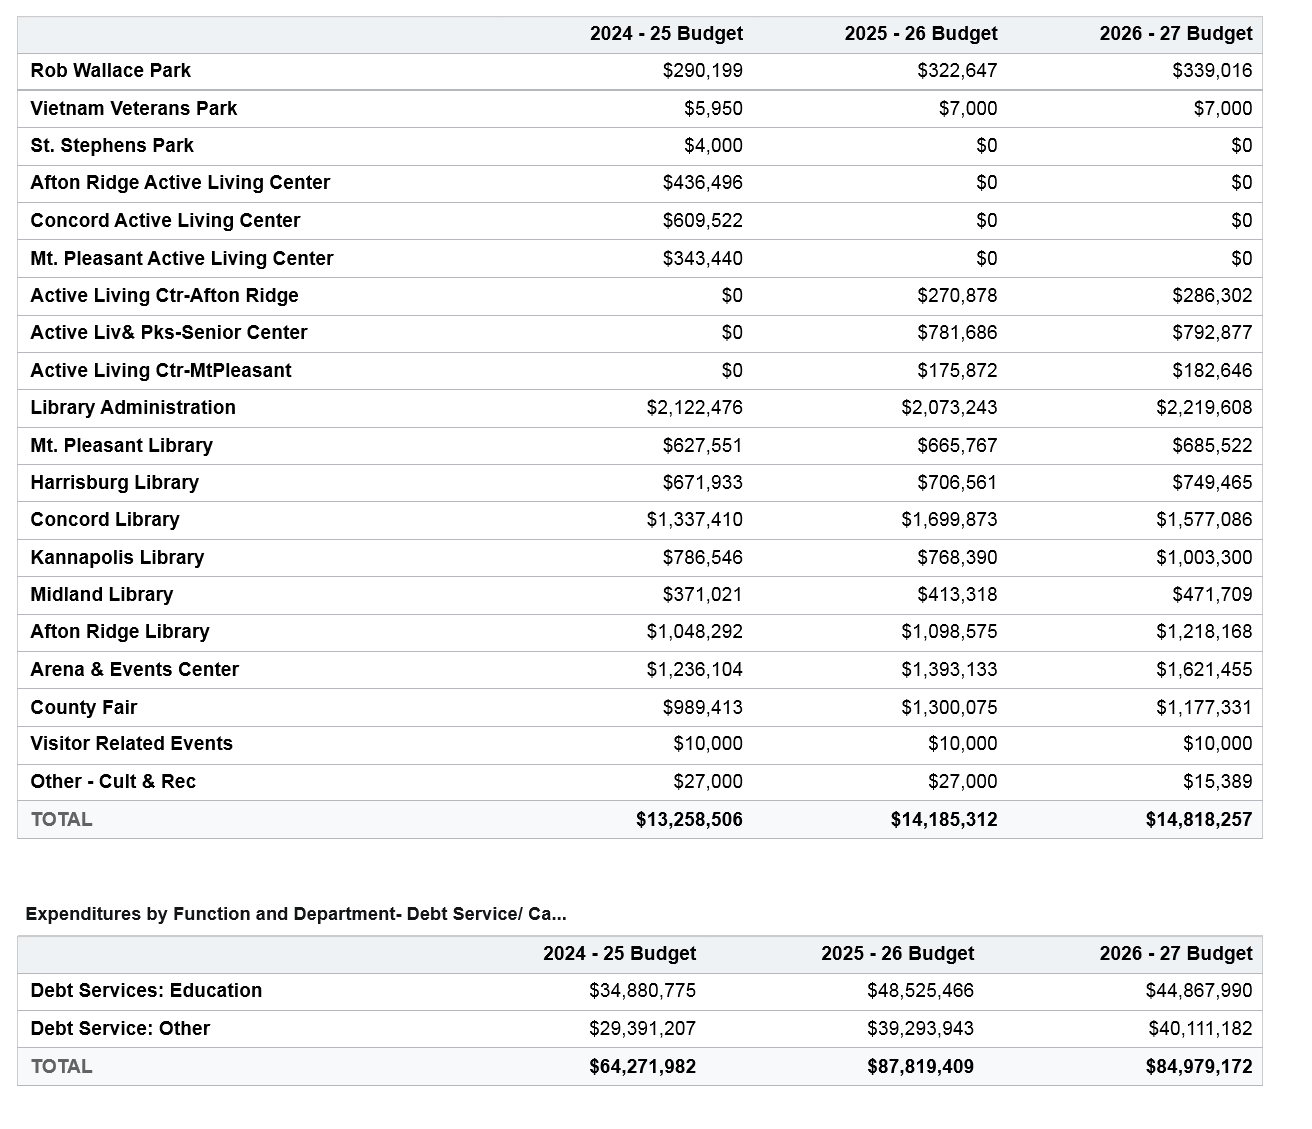The height and width of the screenshot is (1129, 1312).
Task: Select Visitor Related Events label
Action: click(131, 744)
